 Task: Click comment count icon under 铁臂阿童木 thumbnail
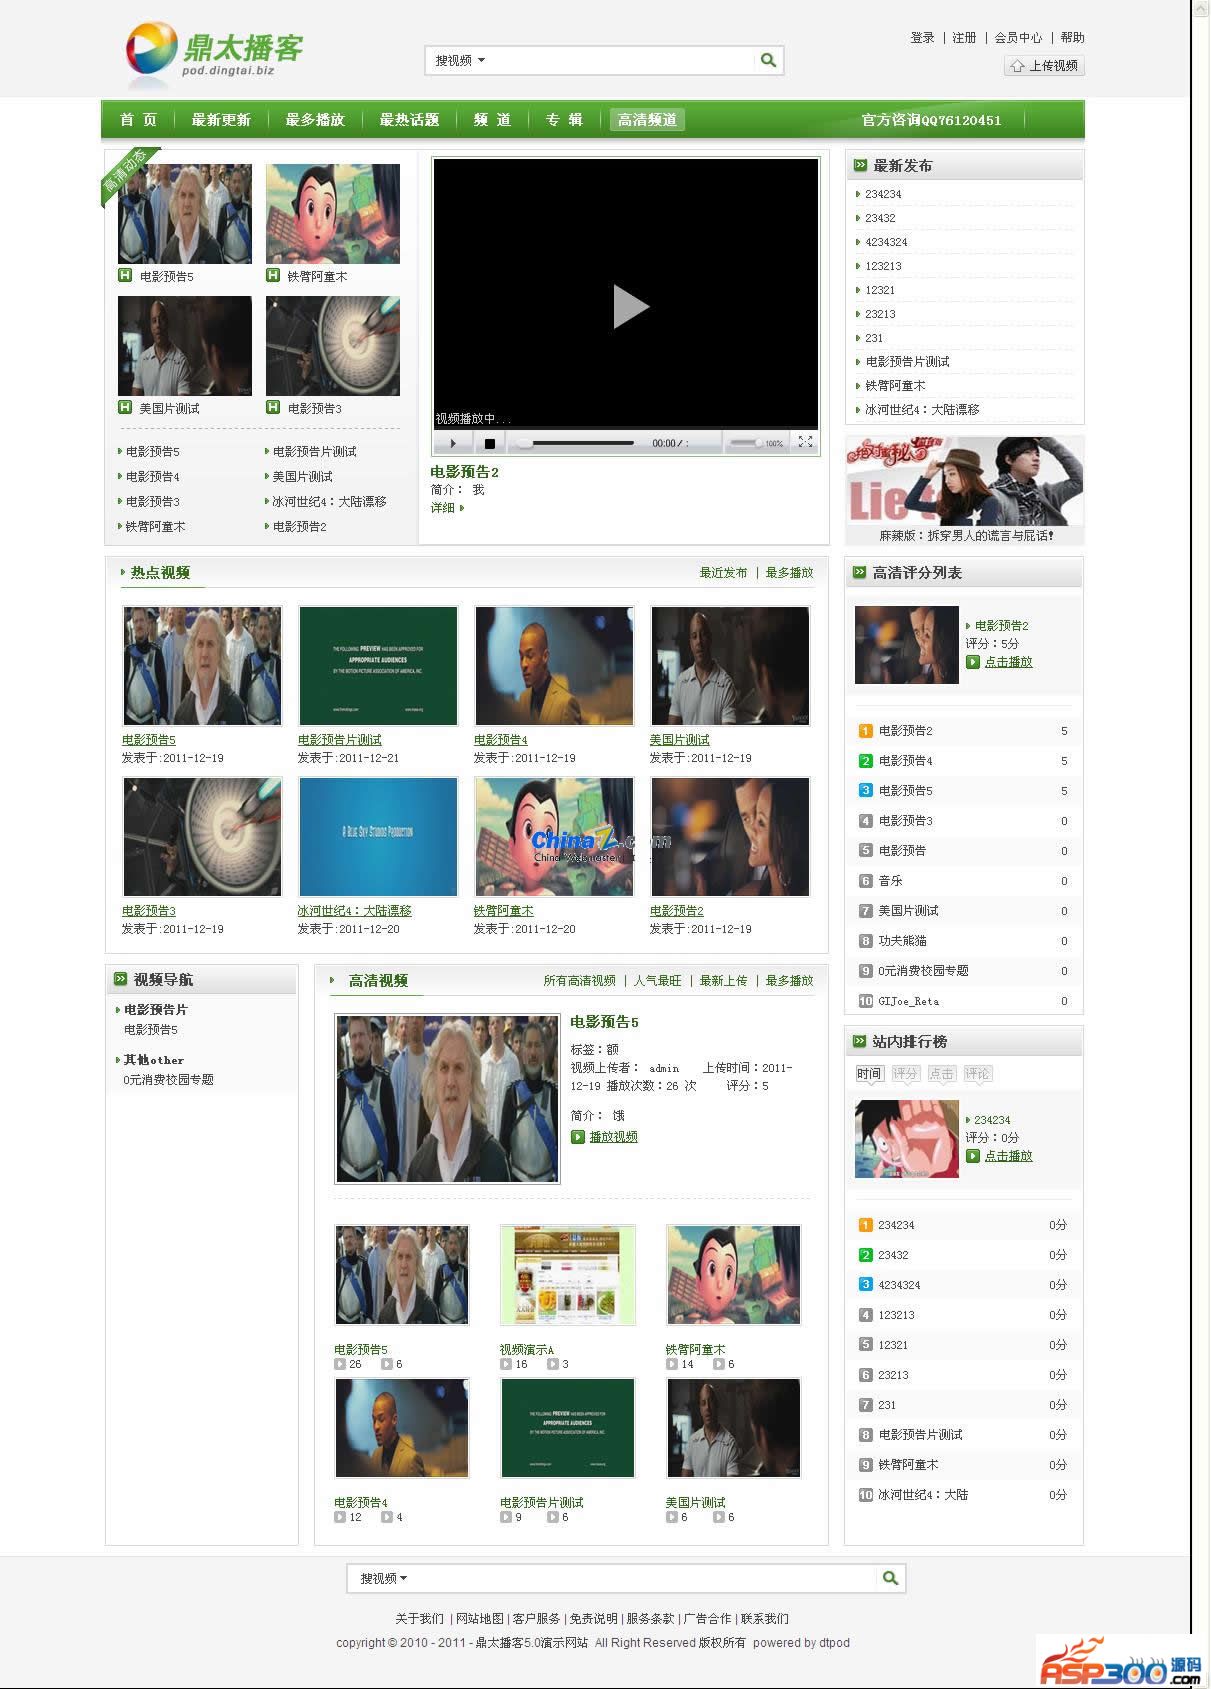pos(719,1364)
